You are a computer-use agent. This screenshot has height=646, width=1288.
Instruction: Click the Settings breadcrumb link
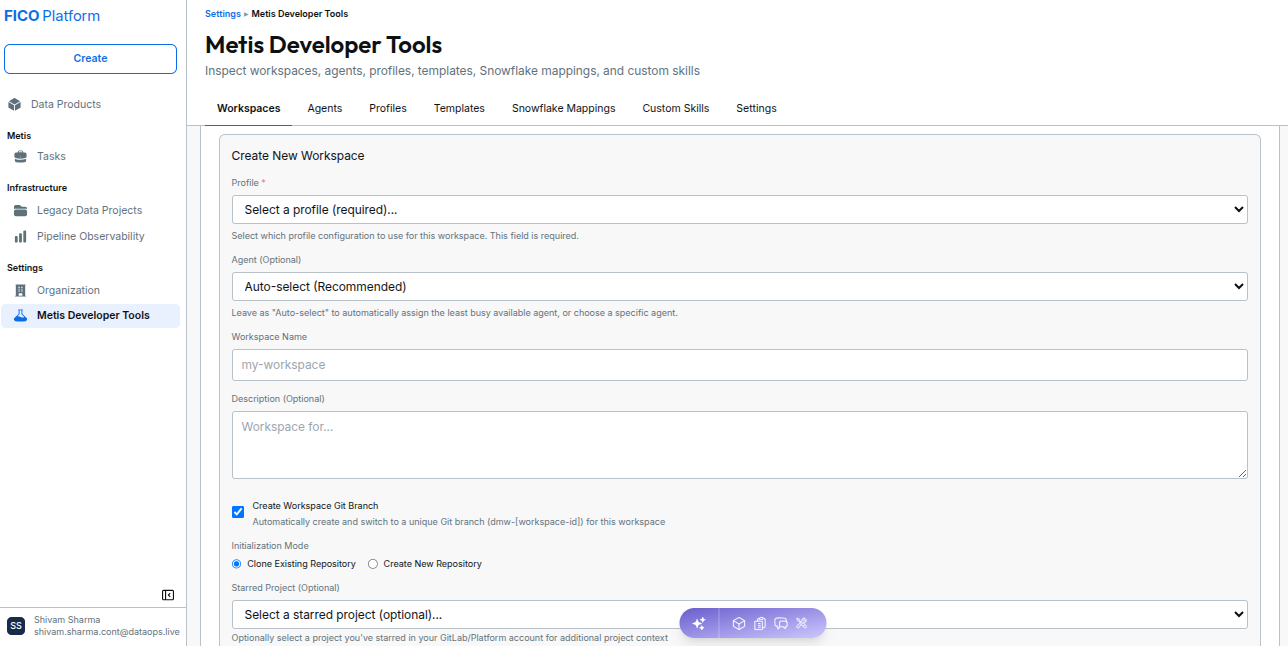pos(223,14)
